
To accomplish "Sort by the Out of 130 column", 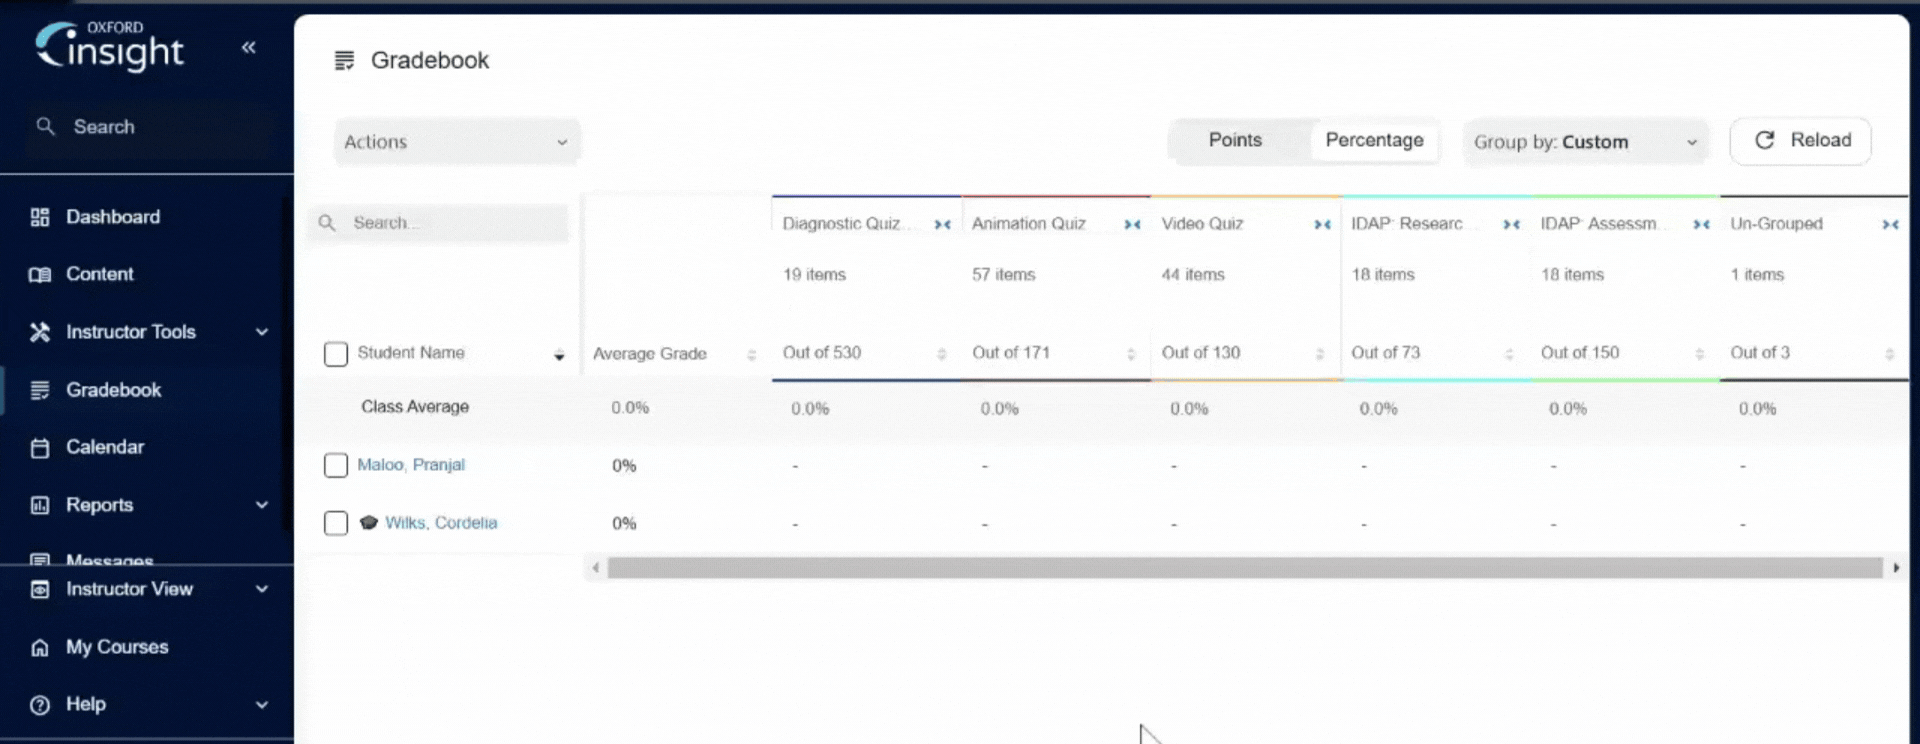I will [x=1320, y=354].
